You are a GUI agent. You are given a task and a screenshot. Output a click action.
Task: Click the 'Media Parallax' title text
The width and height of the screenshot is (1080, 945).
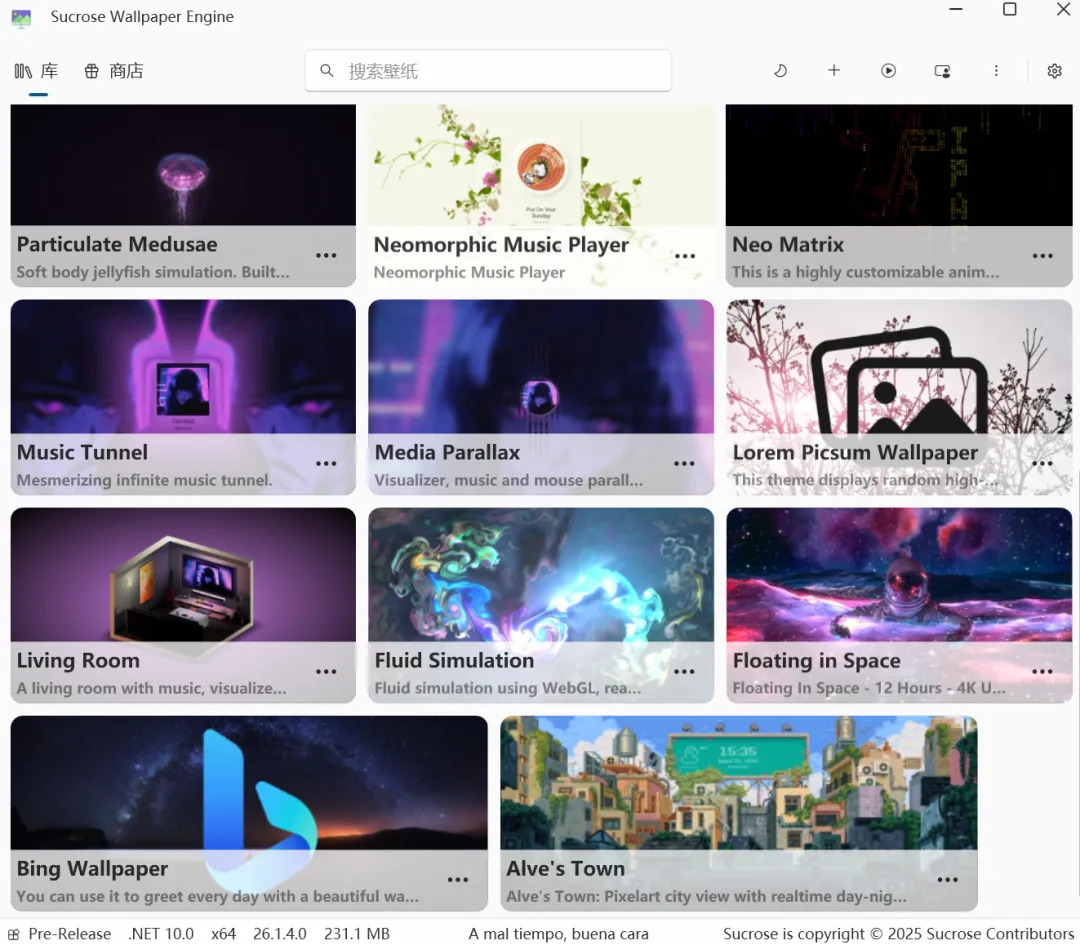(x=447, y=453)
